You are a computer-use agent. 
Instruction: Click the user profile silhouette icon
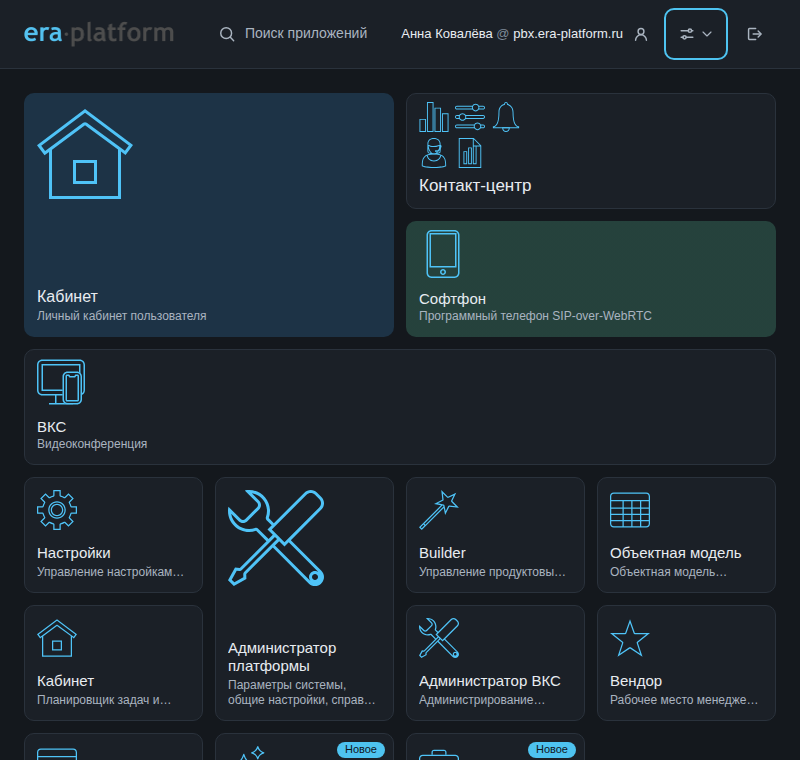(641, 34)
